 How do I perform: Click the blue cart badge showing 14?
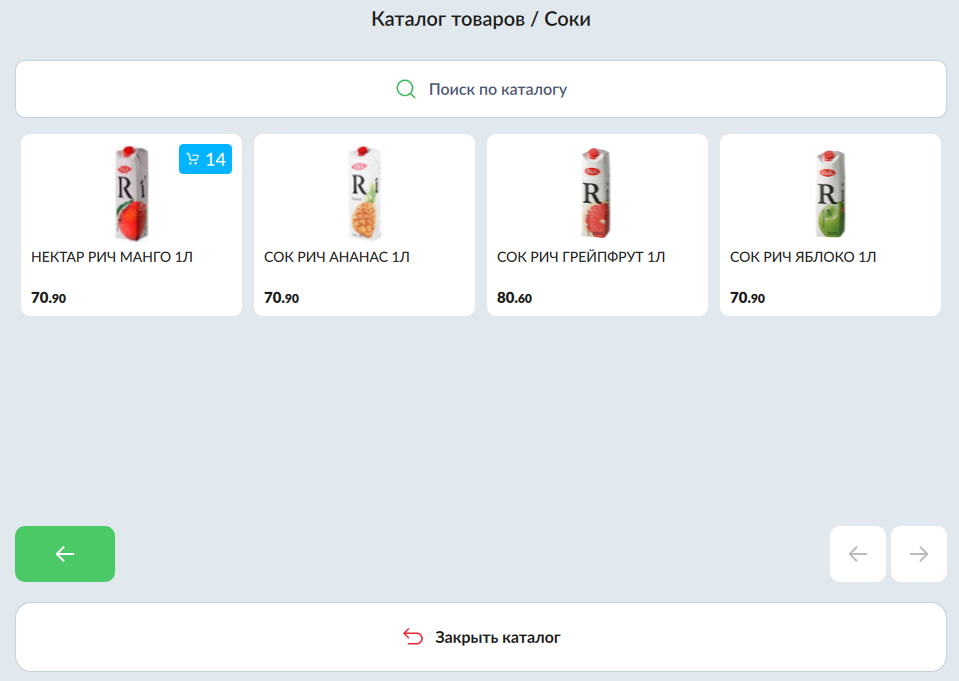coord(205,159)
